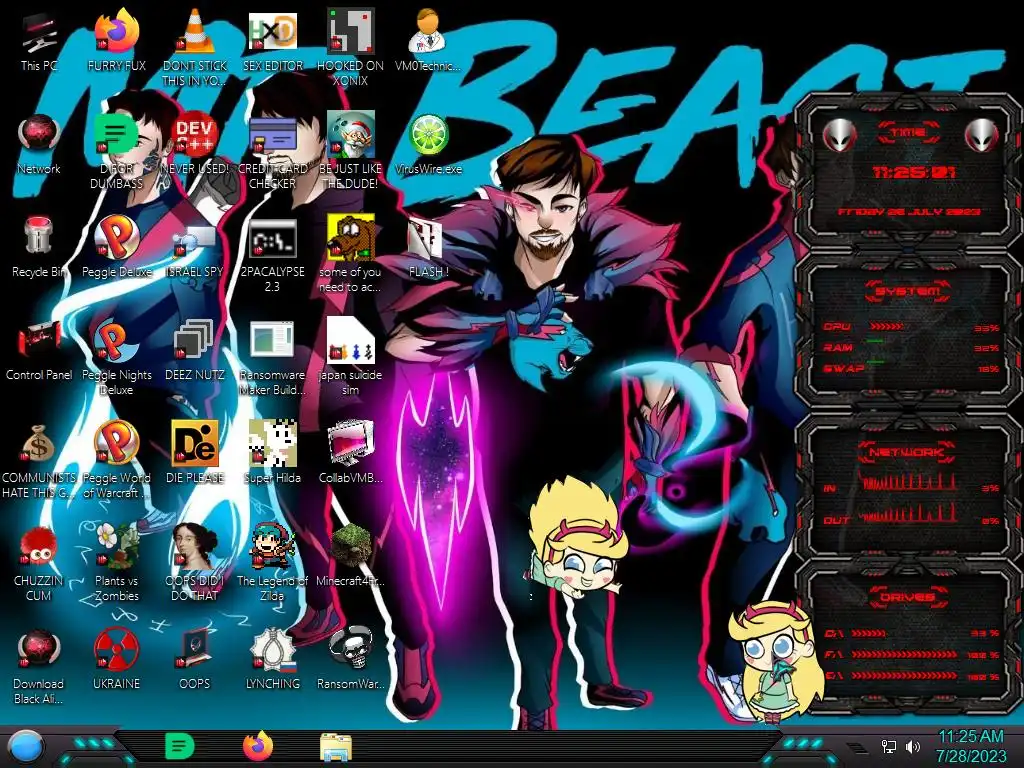Select the RansomWar... skull icon
Viewport: 1024px width, 768px height.
tap(350, 660)
